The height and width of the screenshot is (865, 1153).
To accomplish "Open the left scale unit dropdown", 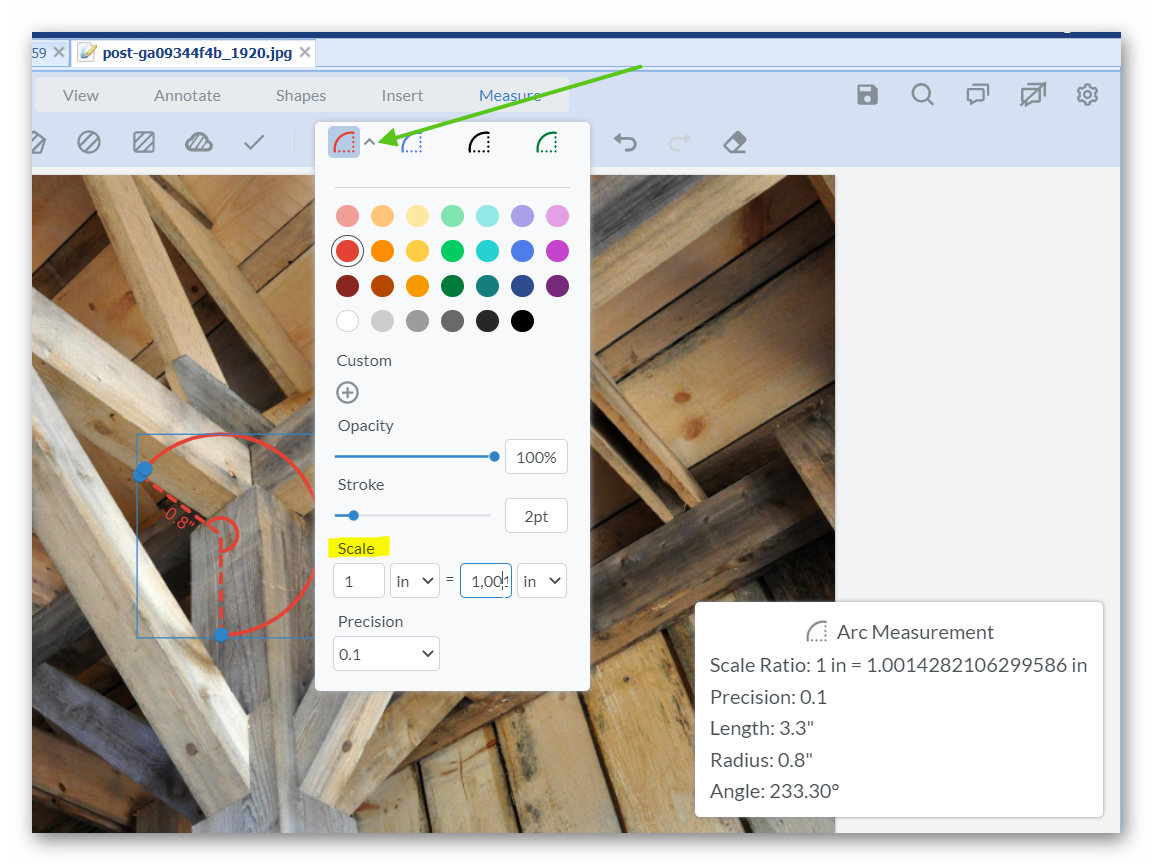I will click(x=415, y=581).
